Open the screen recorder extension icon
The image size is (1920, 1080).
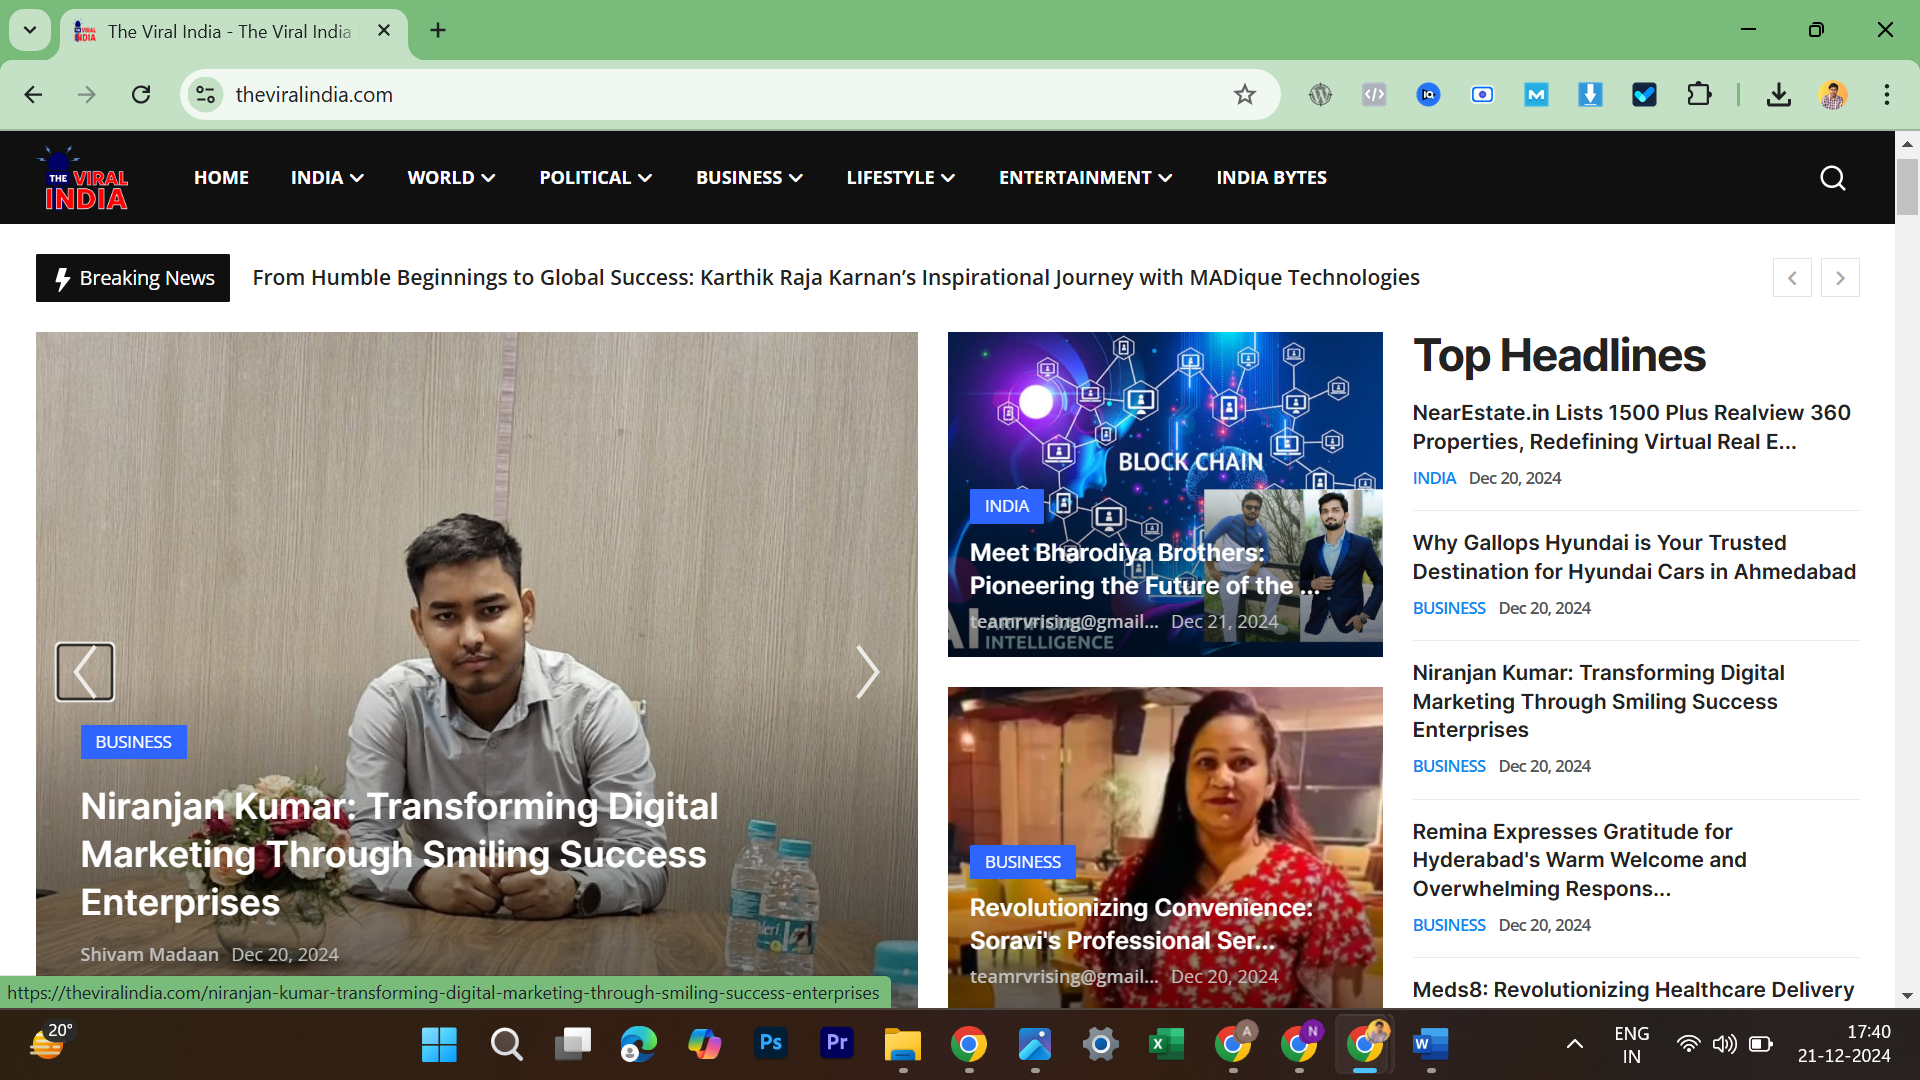click(x=1482, y=95)
